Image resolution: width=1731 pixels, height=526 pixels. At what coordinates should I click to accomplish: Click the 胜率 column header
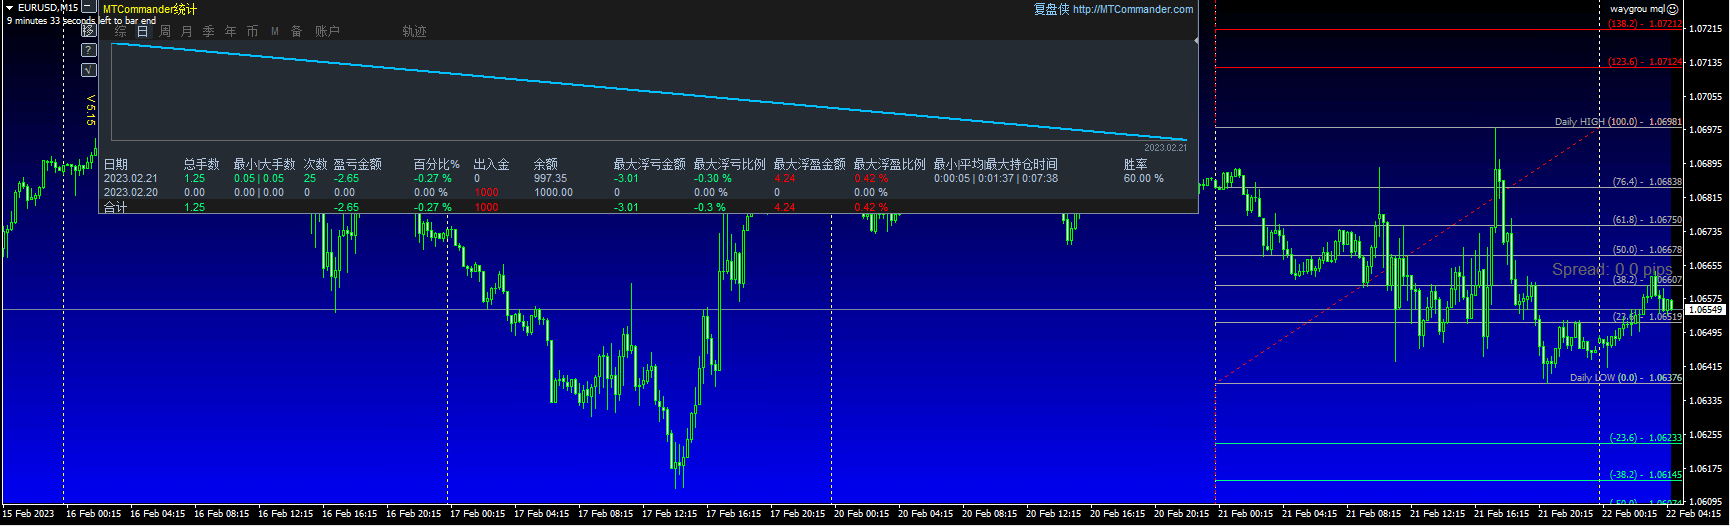1135,164
